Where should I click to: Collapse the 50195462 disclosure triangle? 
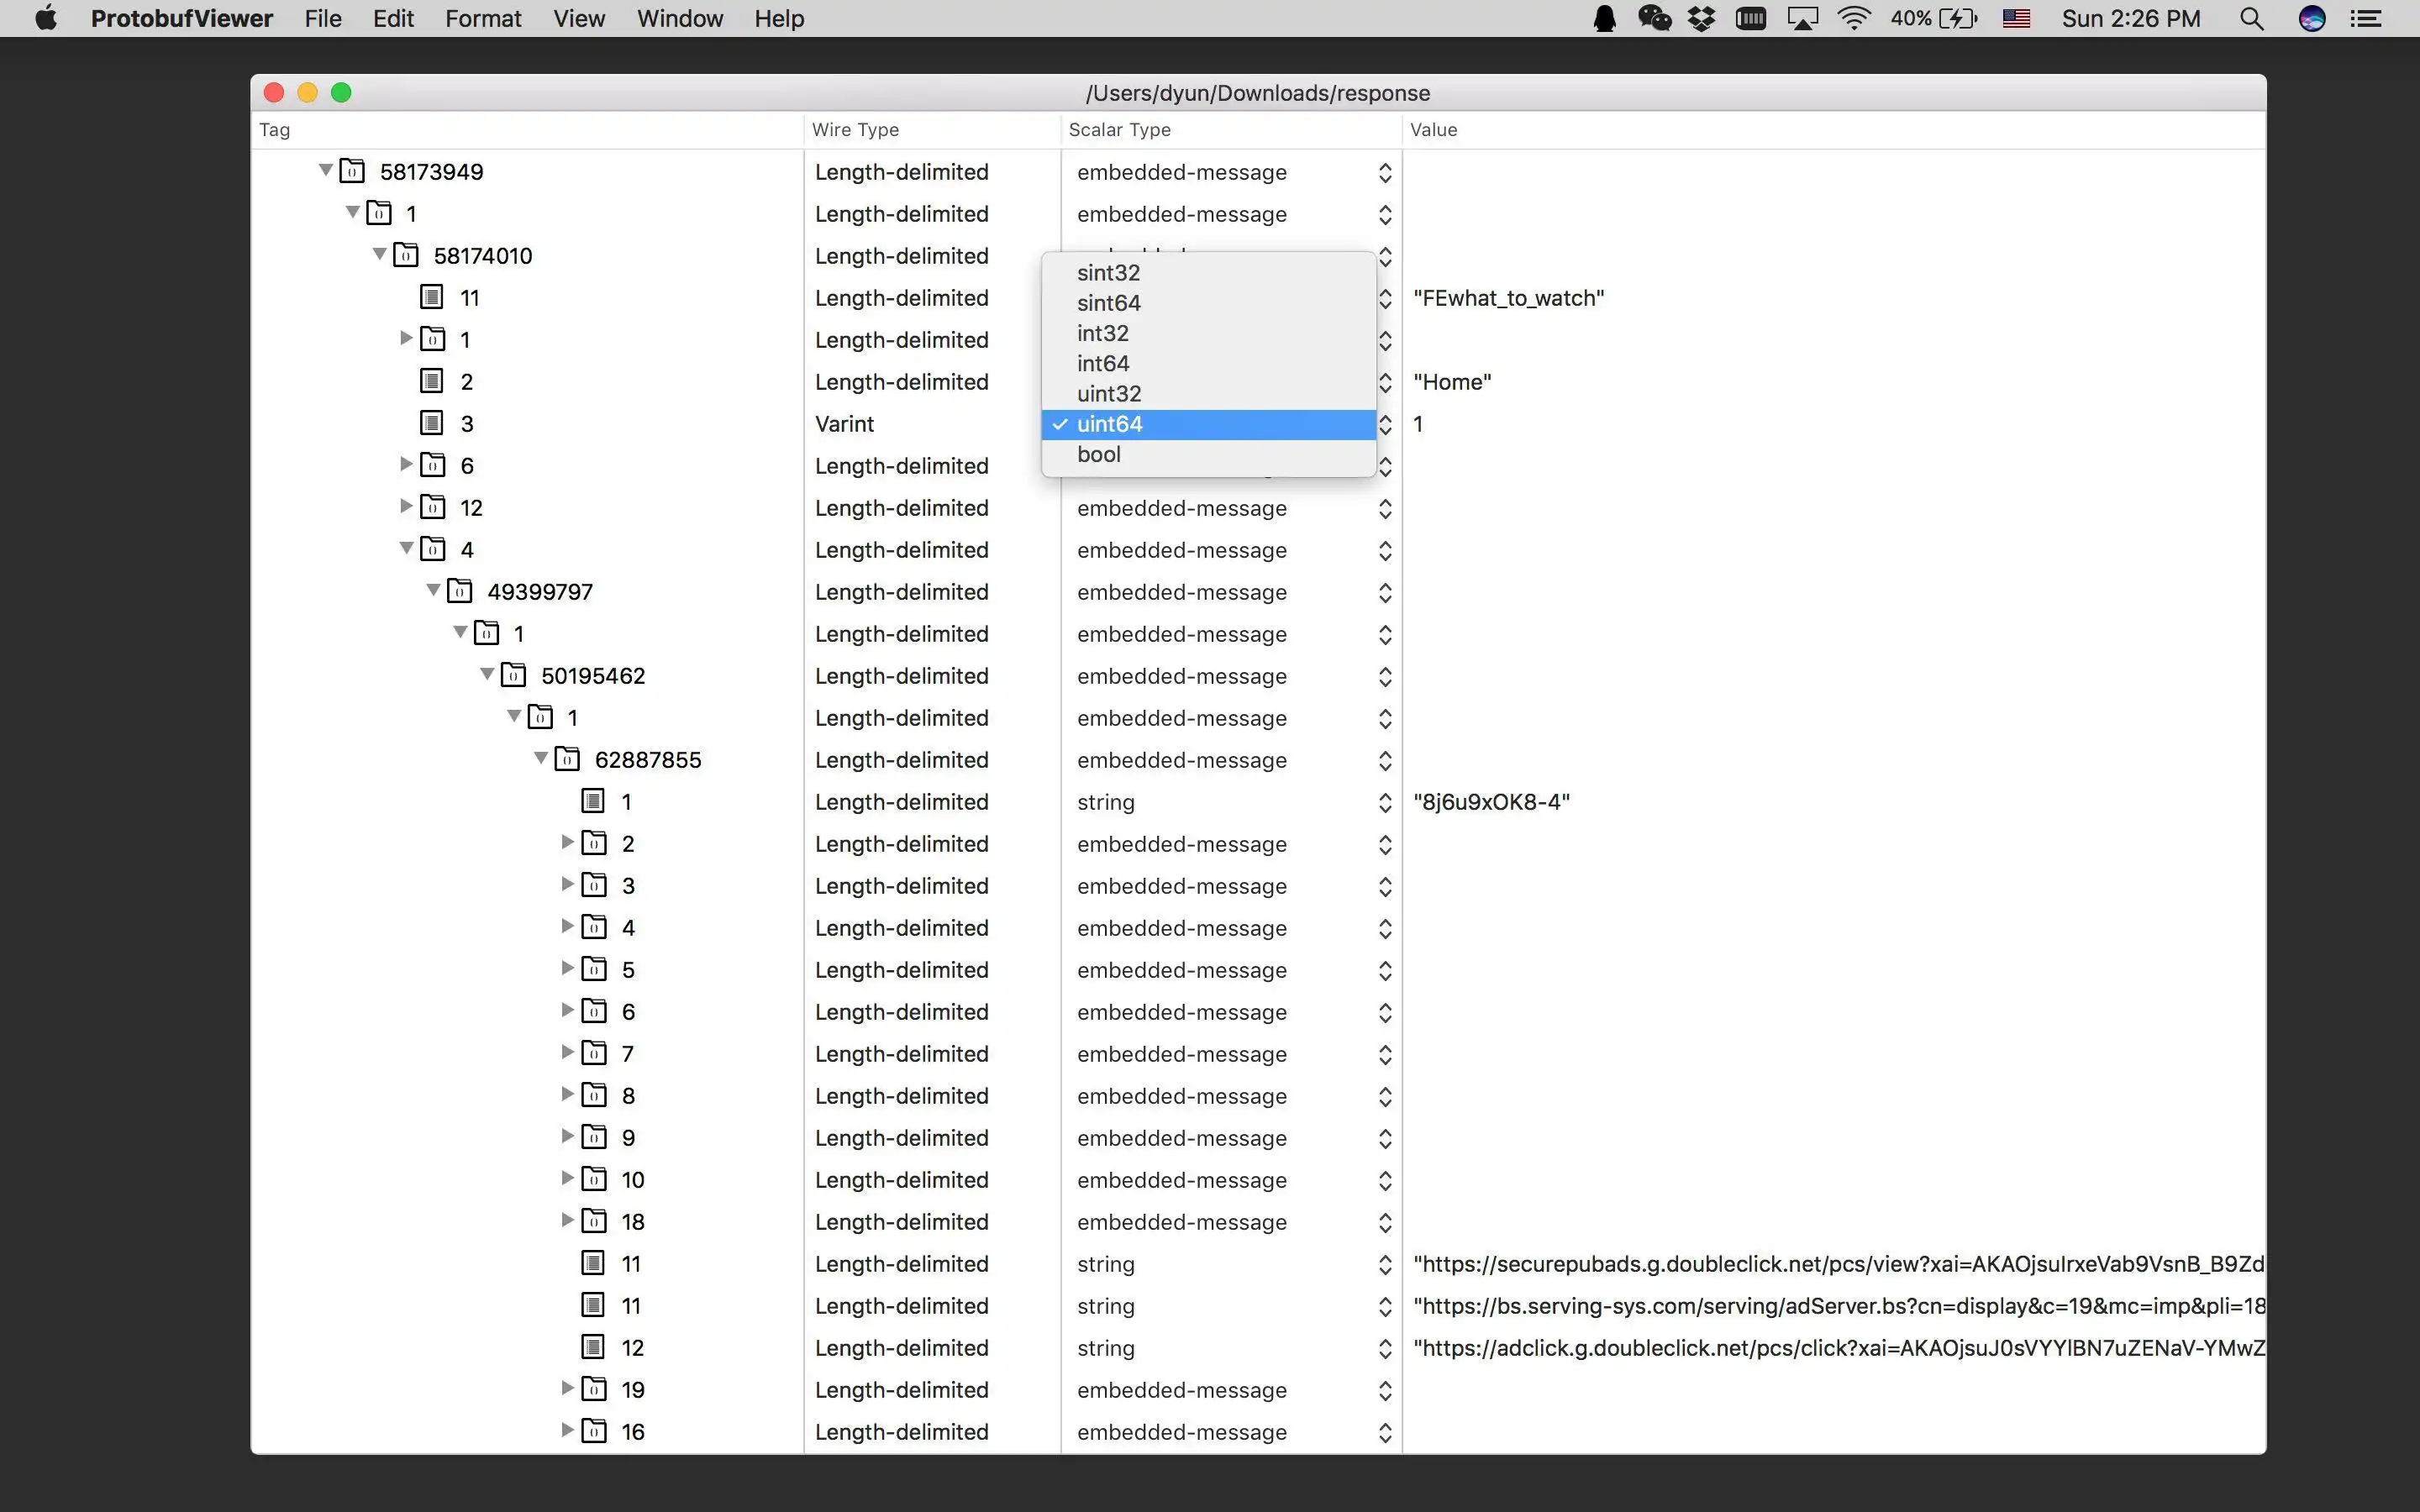coord(487,675)
